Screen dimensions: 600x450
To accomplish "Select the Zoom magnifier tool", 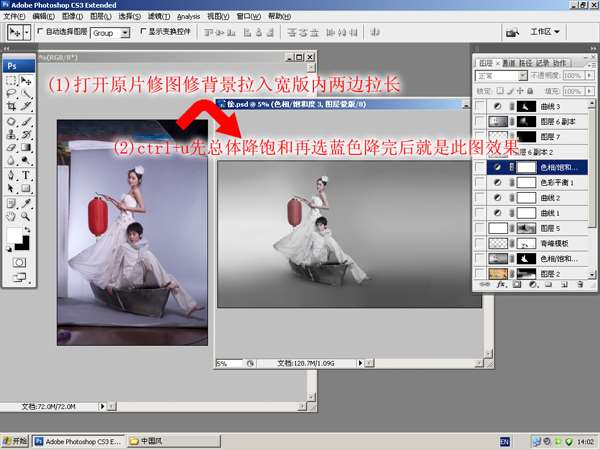I will point(26,216).
